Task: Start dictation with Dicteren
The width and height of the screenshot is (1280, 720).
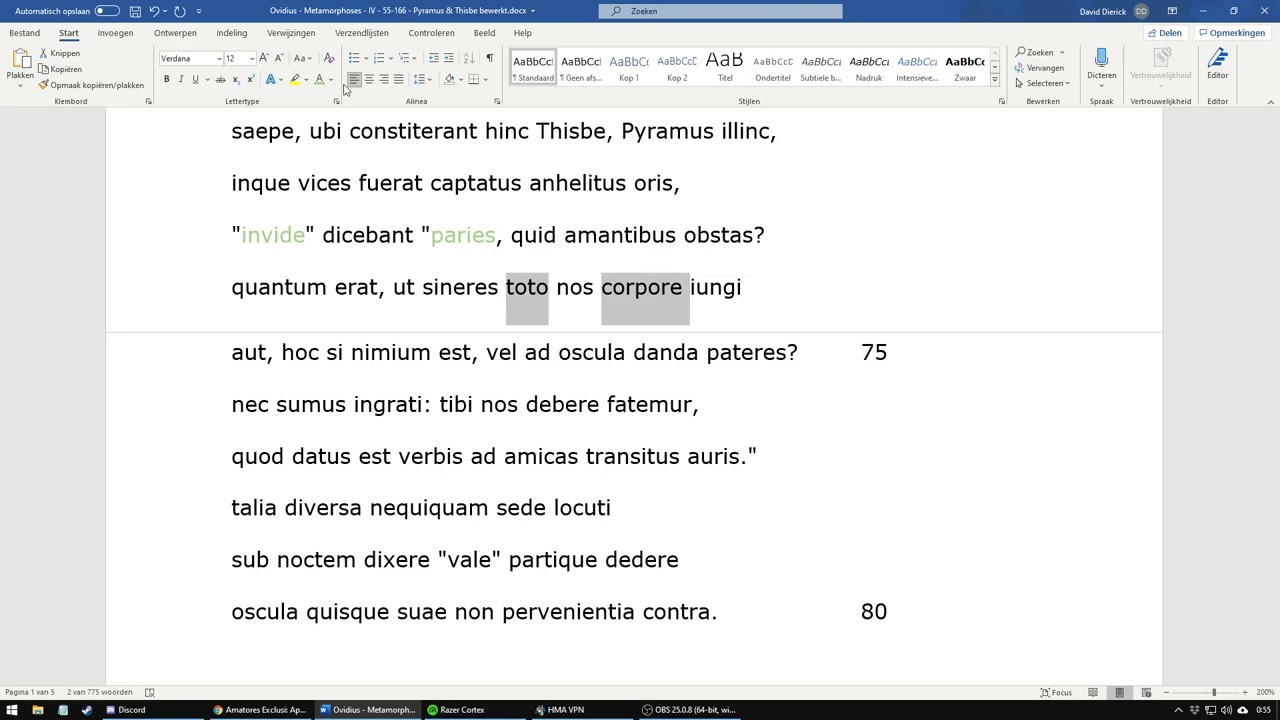Action: pyautogui.click(x=1101, y=65)
